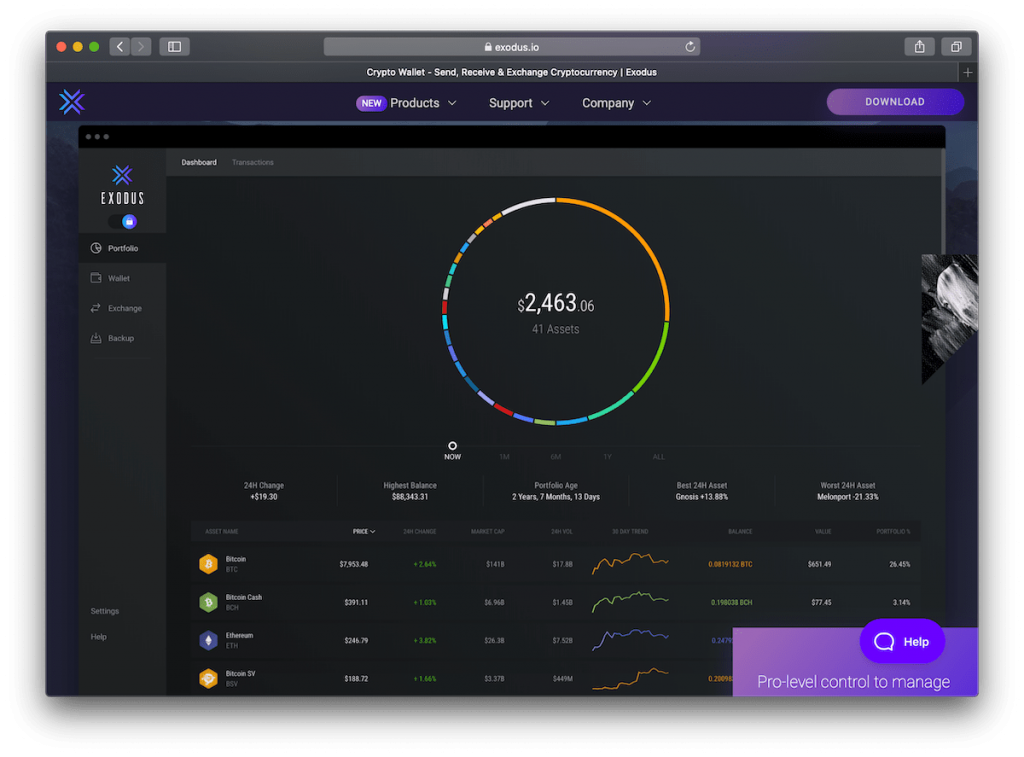Click the $2,463.06 portfolio total
1024x757 pixels.
coord(556,303)
